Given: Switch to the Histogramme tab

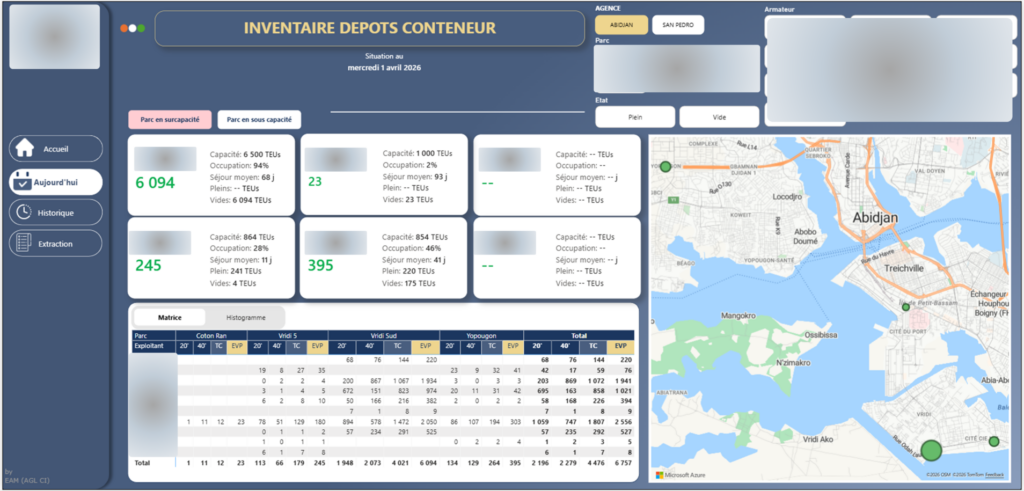Looking at the screenshot, I should tap(246, 317).
